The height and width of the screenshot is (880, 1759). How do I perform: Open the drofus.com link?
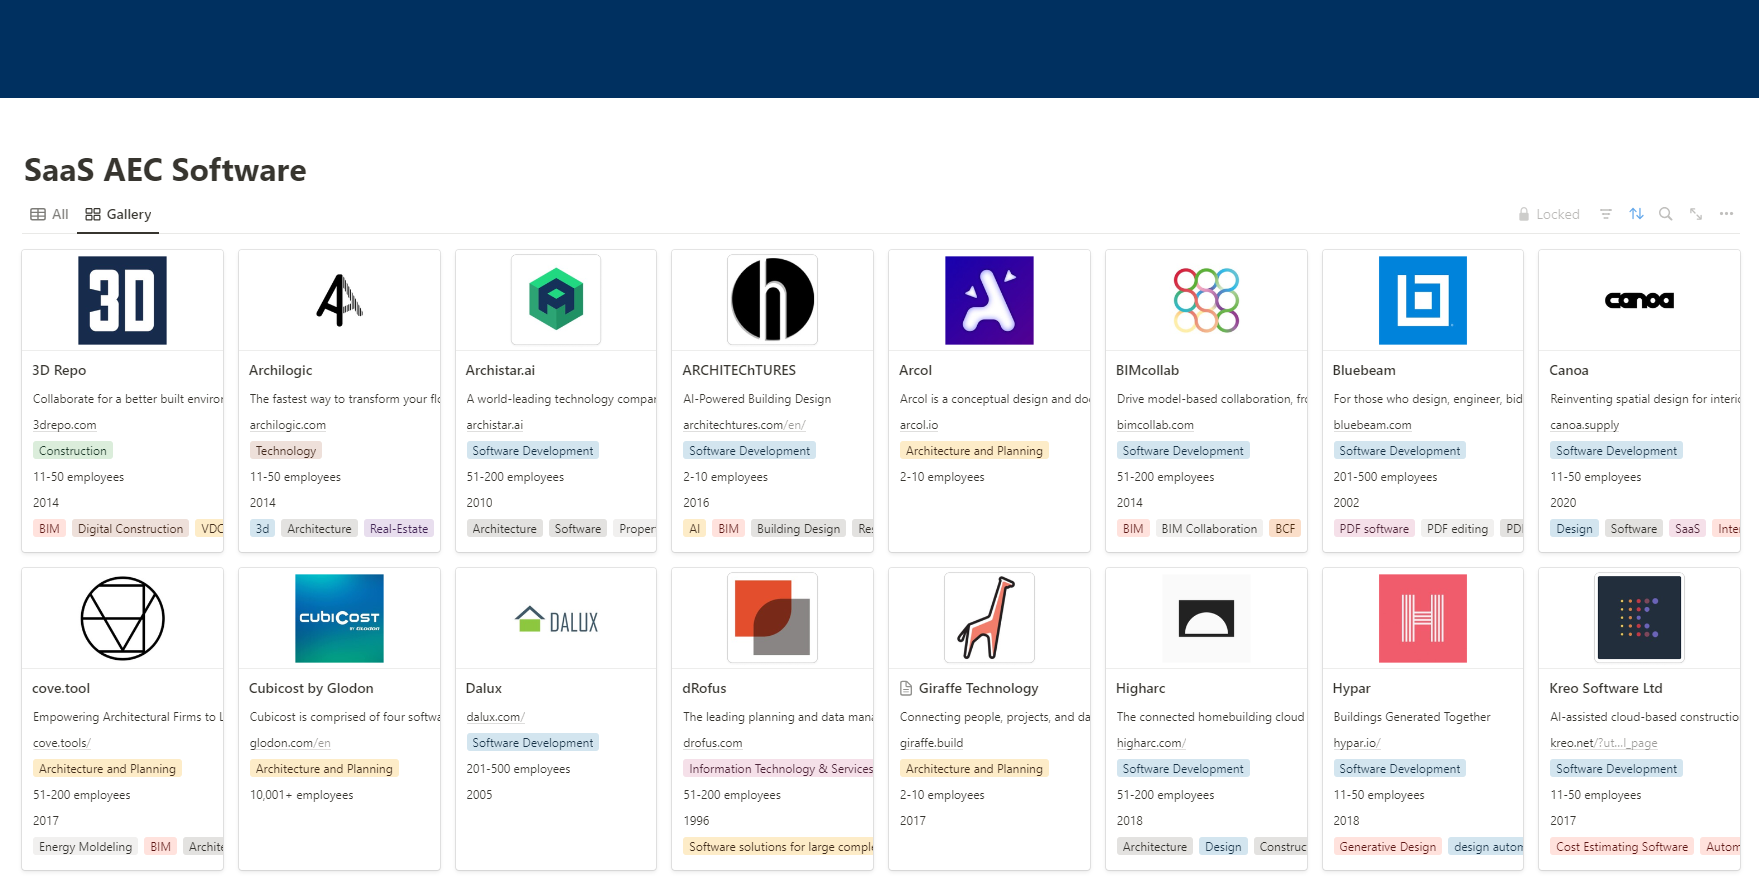[x=713, y=743]
